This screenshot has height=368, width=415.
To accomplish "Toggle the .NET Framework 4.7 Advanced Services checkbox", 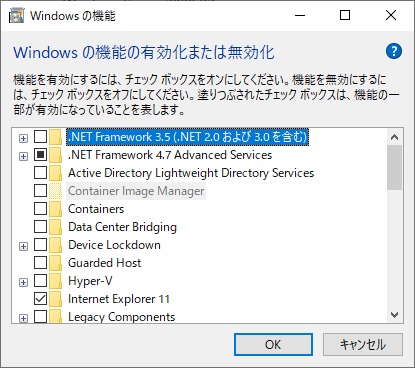I will (x=40, y=155).
